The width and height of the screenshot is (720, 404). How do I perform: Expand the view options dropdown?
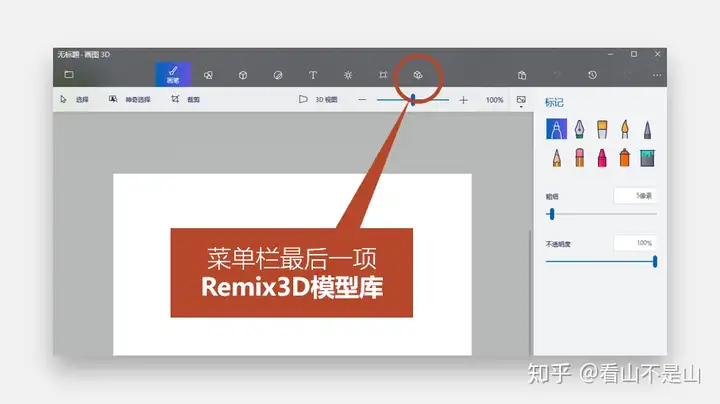[521, 101]
